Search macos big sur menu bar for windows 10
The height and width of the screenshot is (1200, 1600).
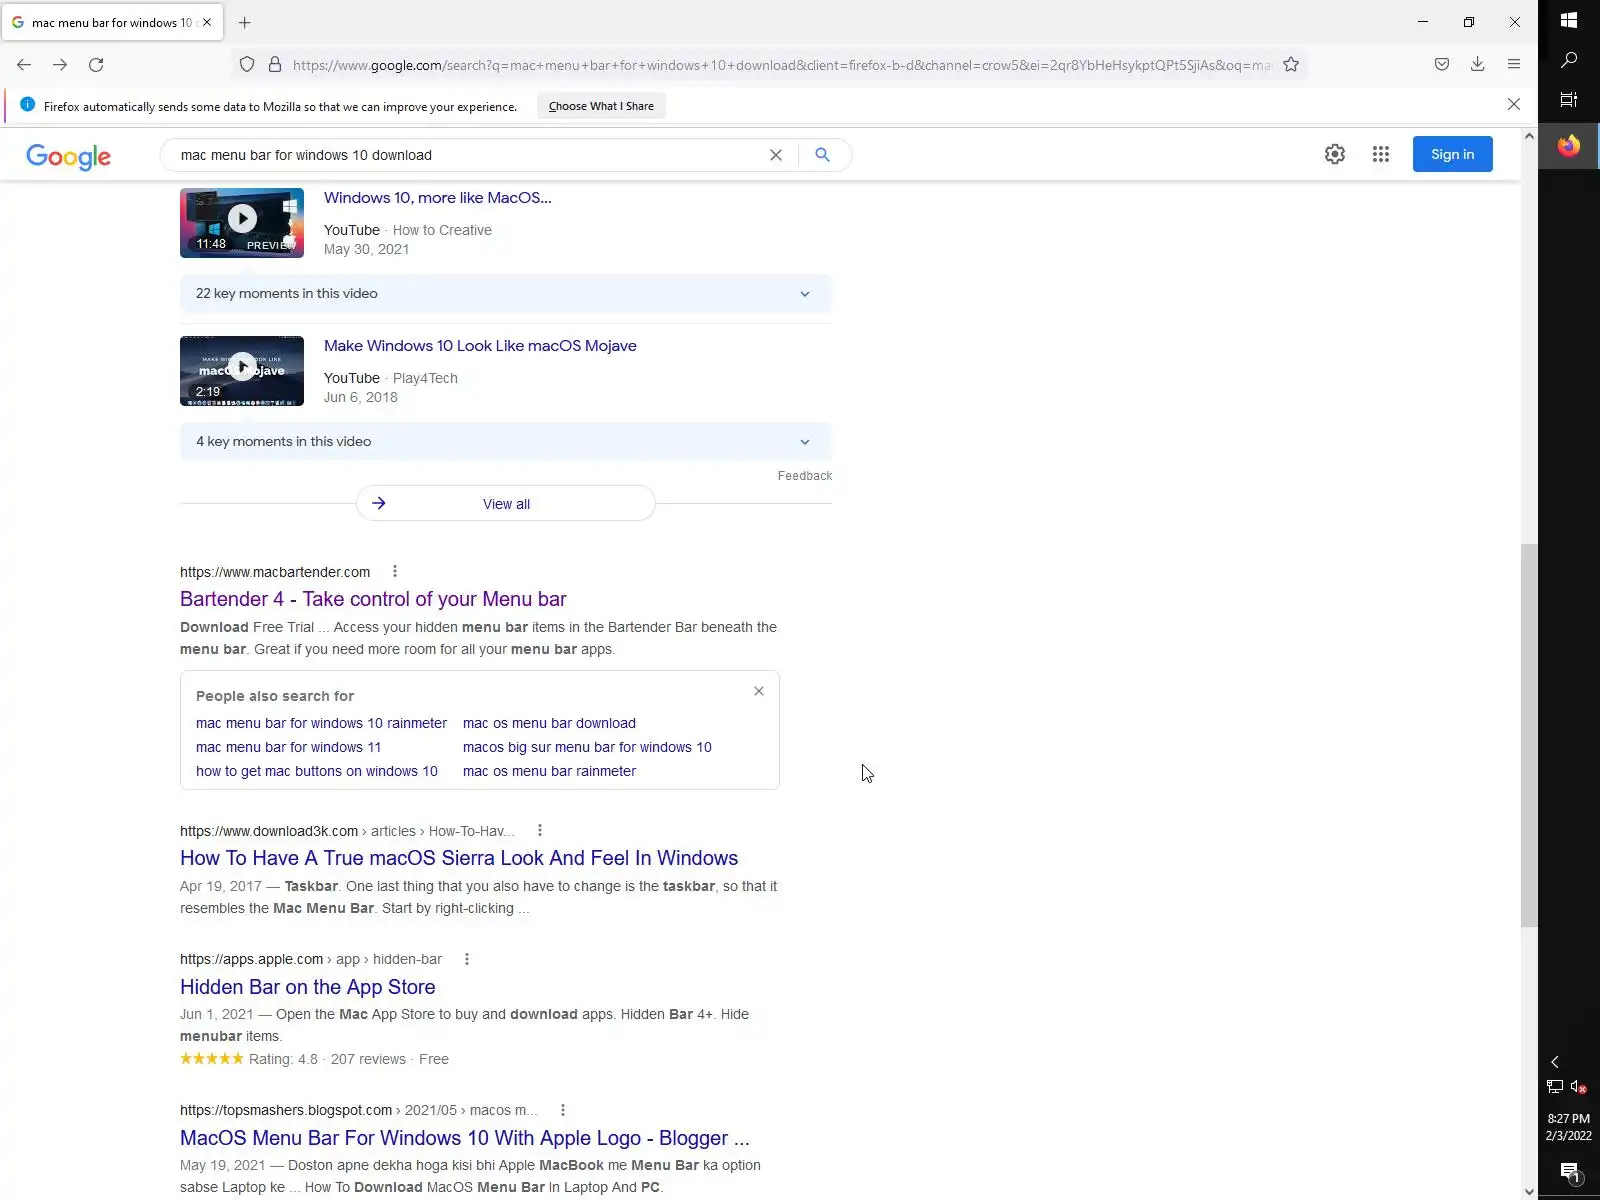tap(587, 747)
